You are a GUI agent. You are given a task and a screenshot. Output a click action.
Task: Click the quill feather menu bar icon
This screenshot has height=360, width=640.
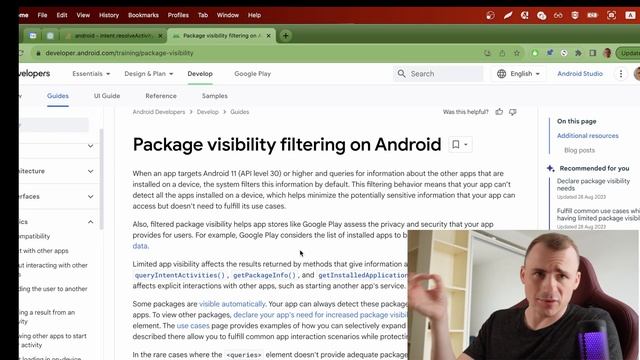tap(508, 16)
